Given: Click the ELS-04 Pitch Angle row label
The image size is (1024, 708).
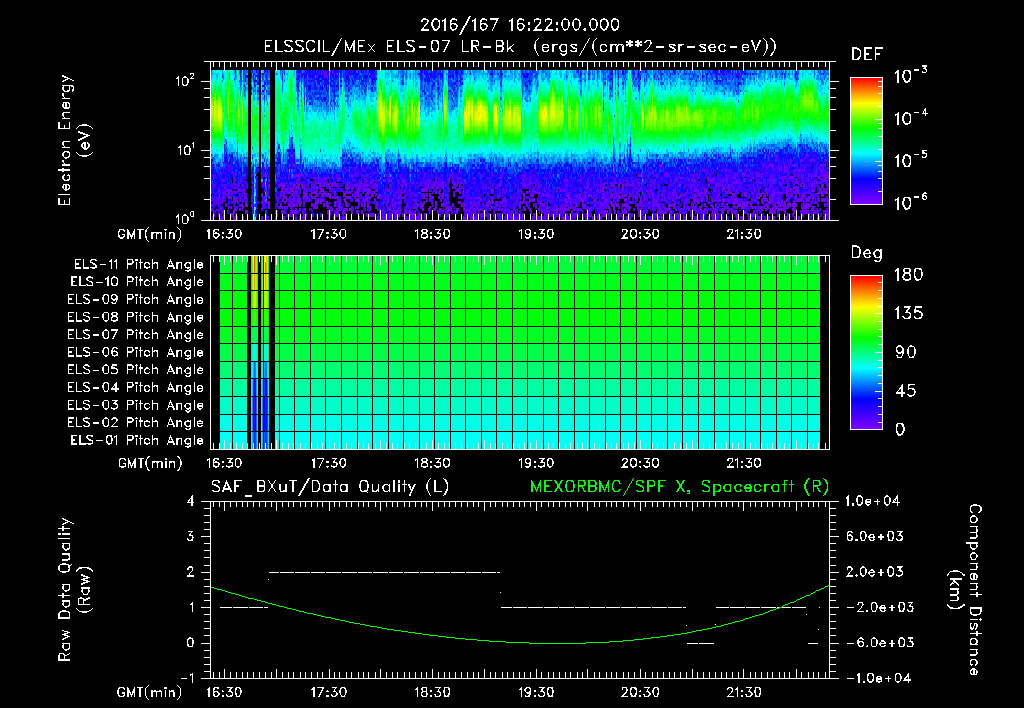Looking at the screenshot, I should pos(136,387).
